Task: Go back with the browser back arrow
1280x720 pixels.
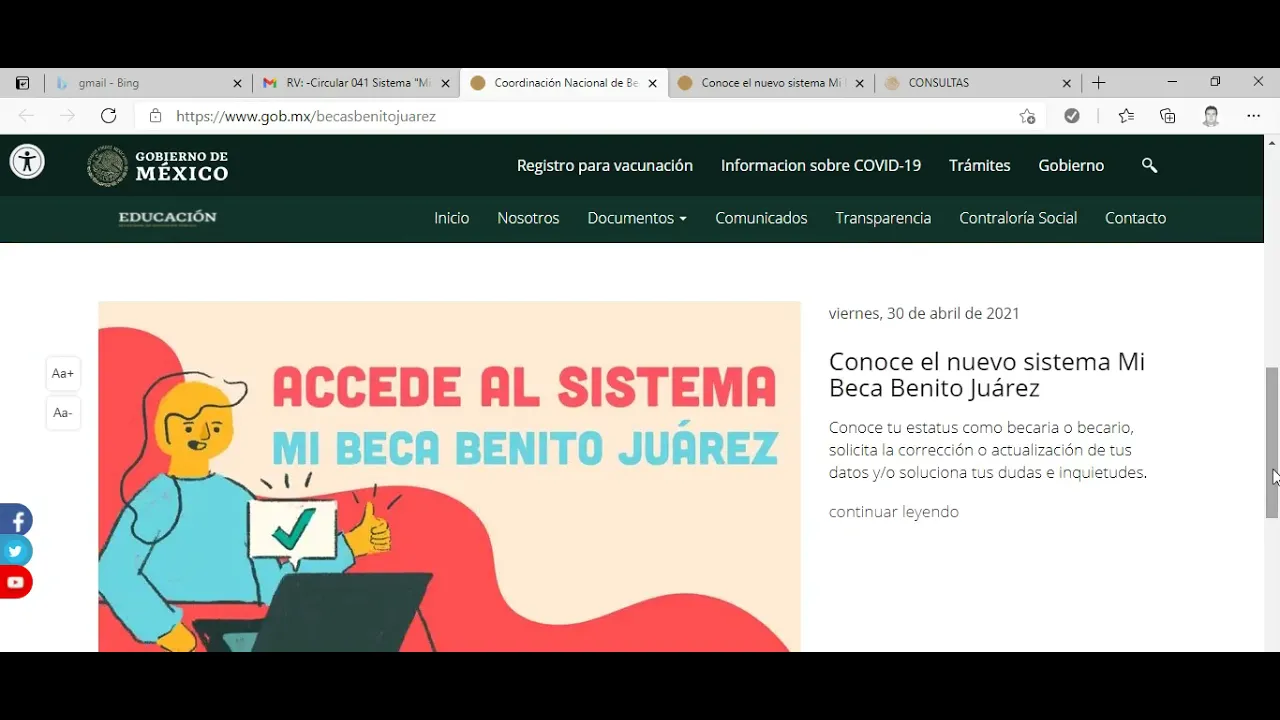Action: click(x=27, y=116)
